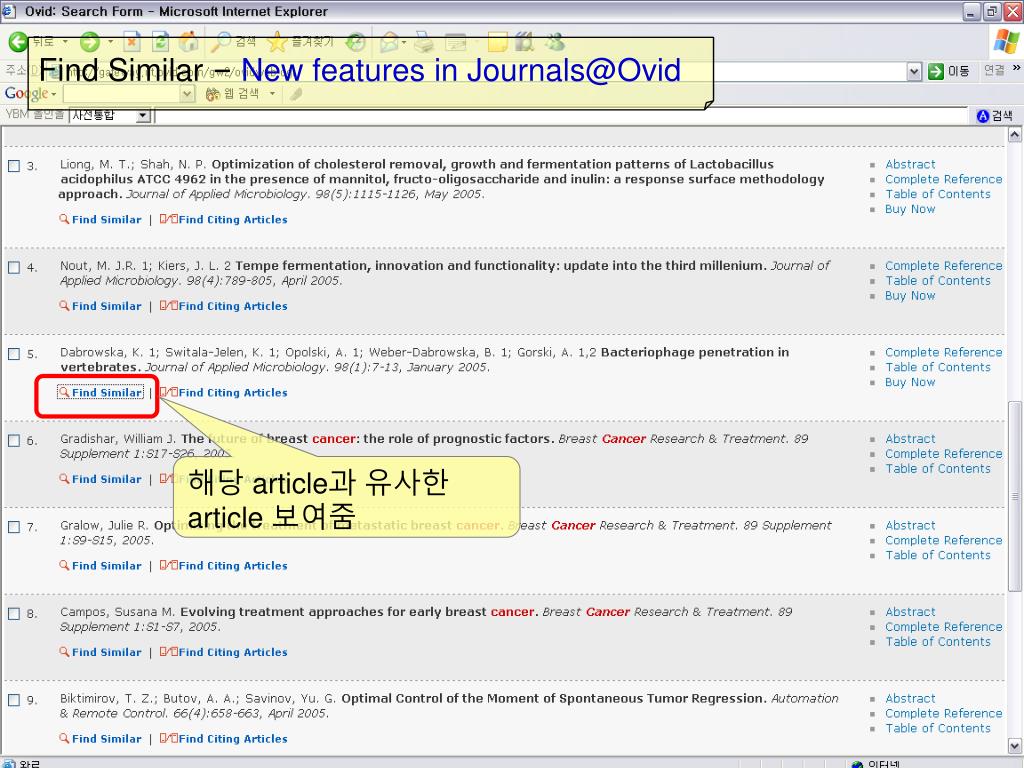The image size is (1024, 768).
Task: Select checkbox for article 3 Liong
Action: (14, 166)
